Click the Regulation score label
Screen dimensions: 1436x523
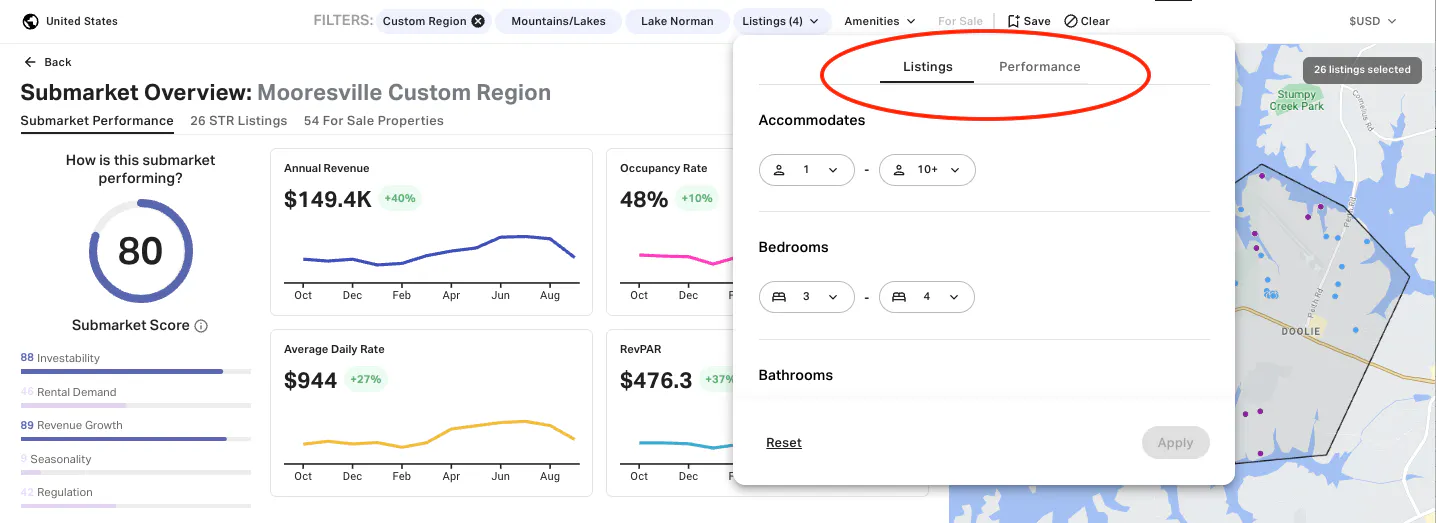point(65,493)
